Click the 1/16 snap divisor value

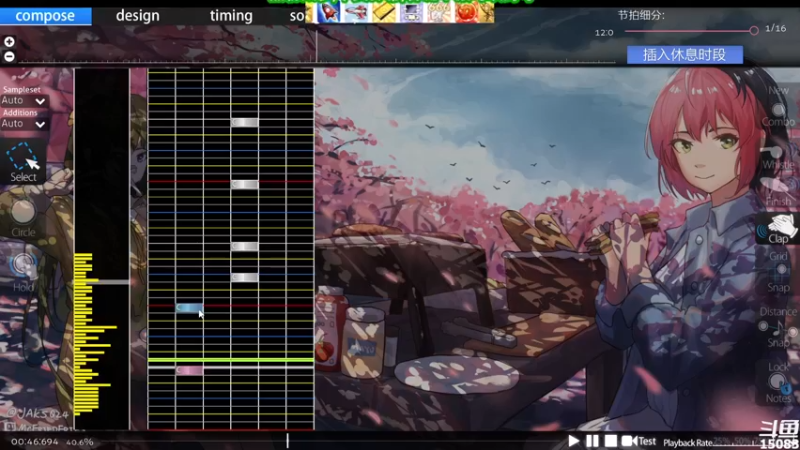pyautogui.click(x=776, y=29)
